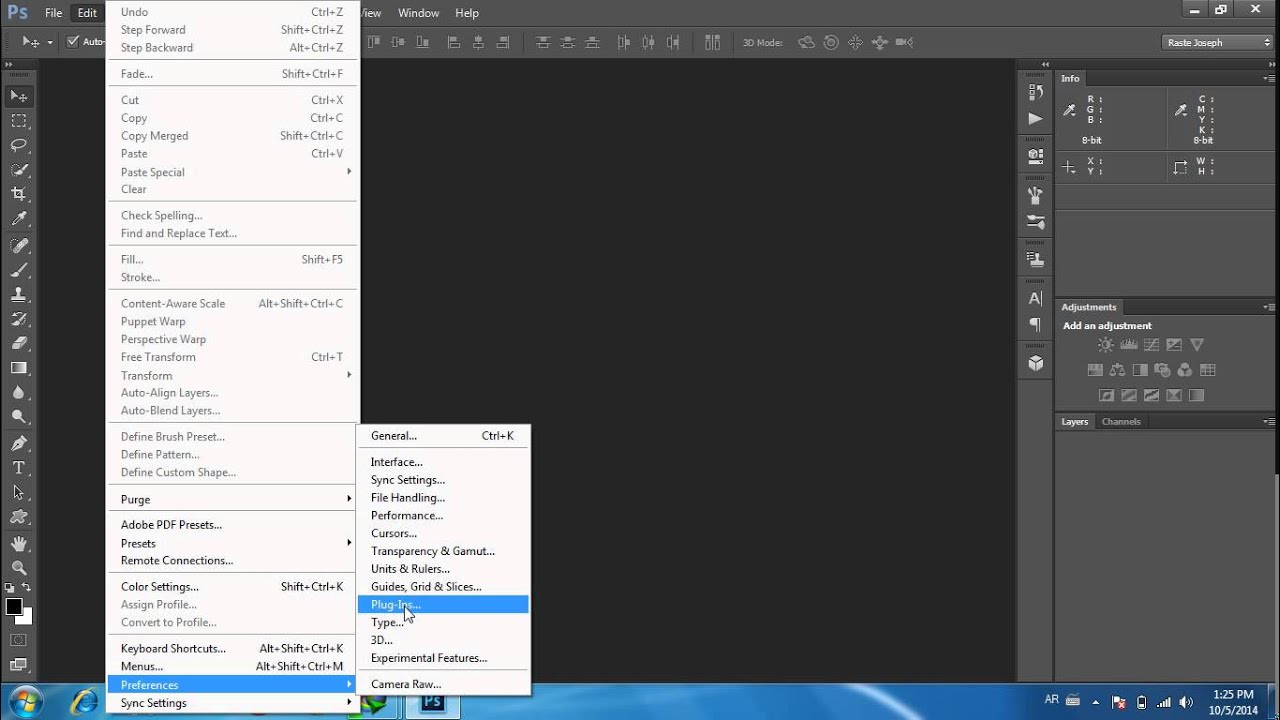Switch to the Channels tab
1280x720 pixels.
coord(1121,421)
